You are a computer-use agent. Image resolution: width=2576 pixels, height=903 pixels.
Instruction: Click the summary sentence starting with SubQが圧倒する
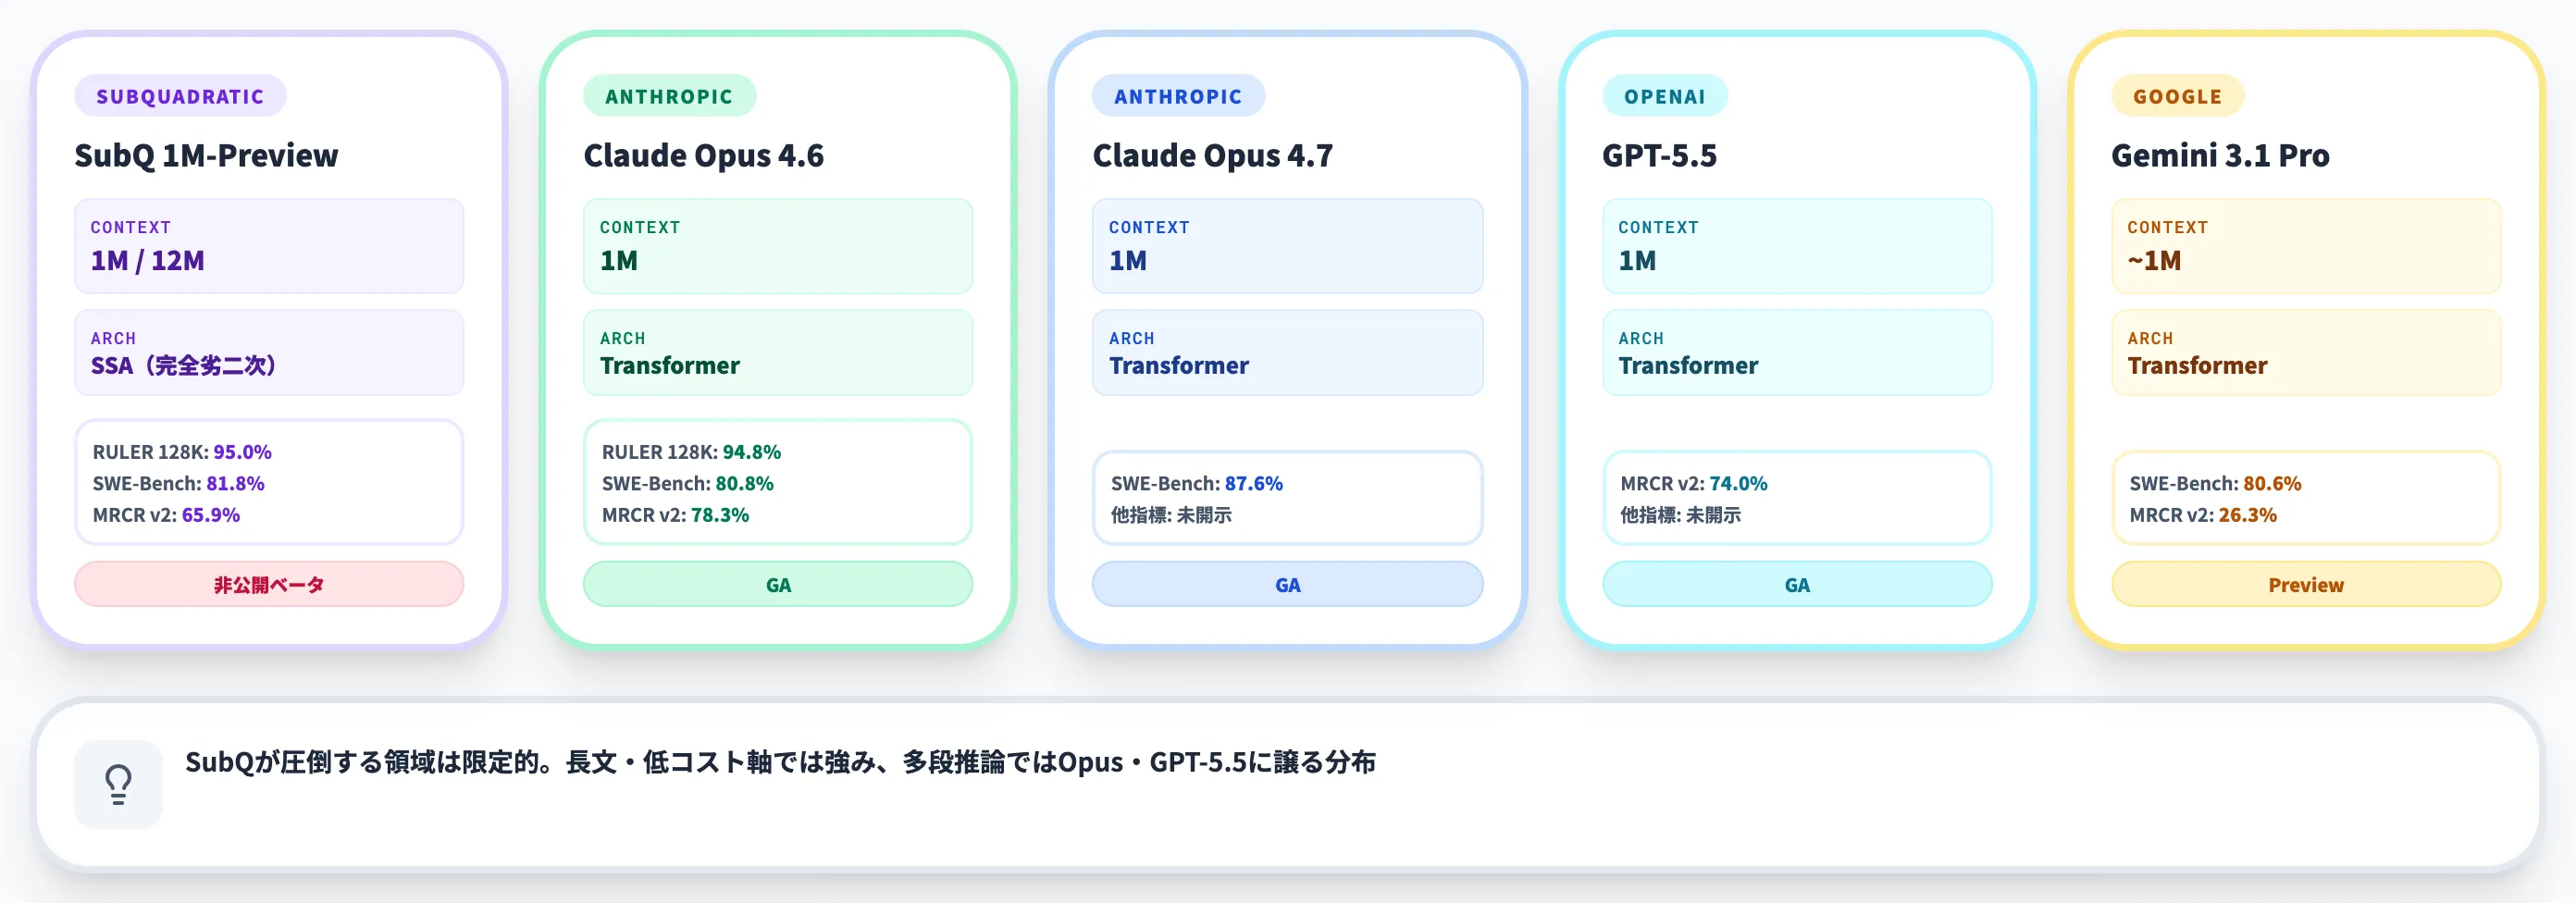point(780,762)
